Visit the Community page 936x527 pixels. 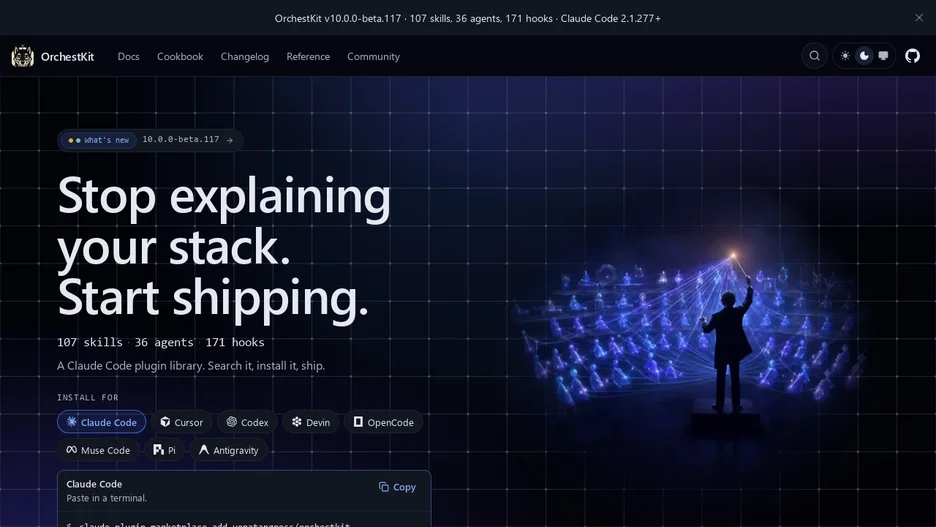pyautogui.click(x=373, y=57)
